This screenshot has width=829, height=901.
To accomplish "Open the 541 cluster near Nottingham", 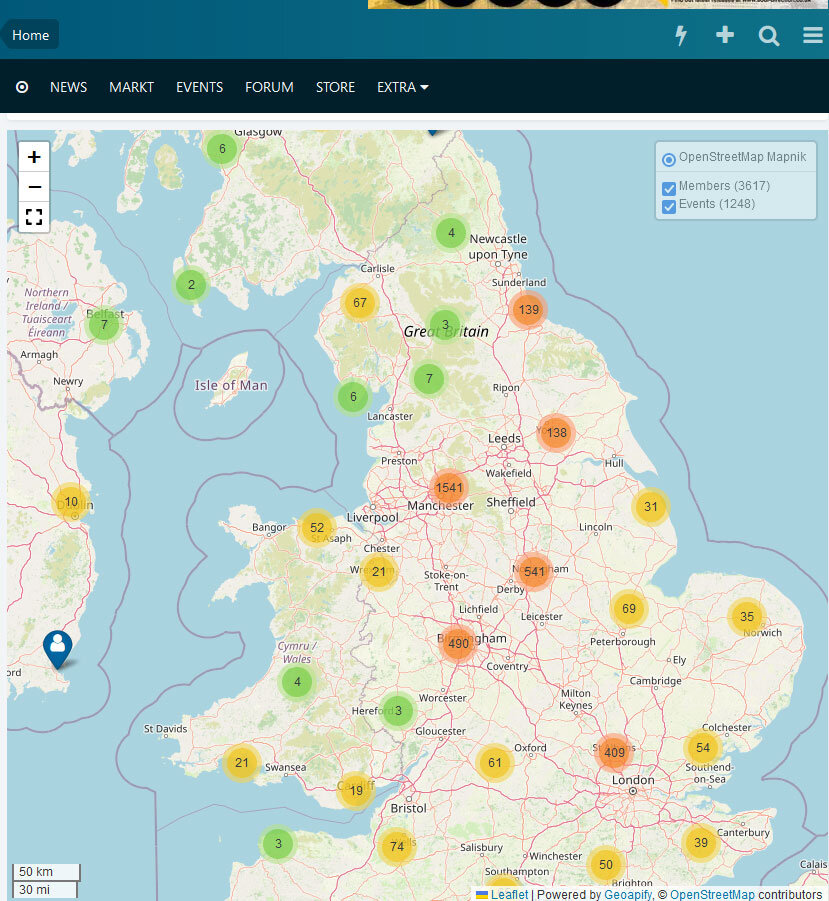I will [534, 572].
